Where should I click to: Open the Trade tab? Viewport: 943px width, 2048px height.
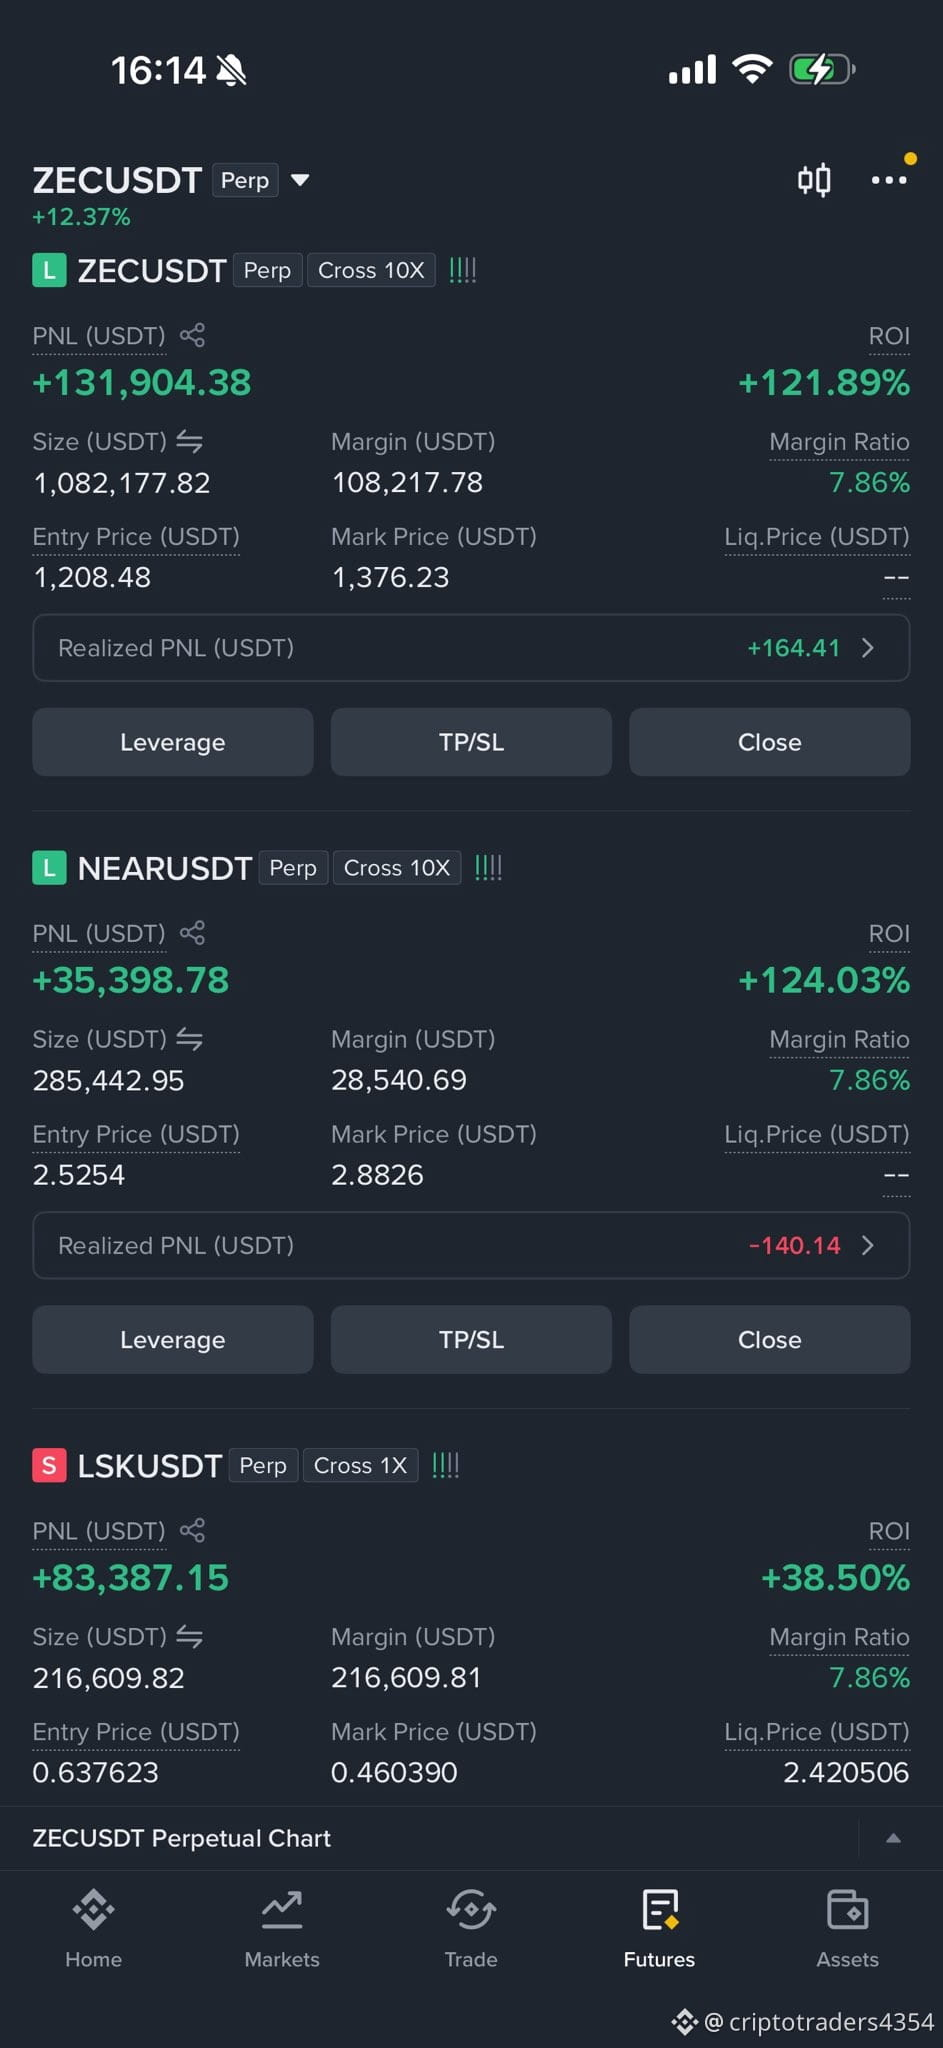[471, 1929]
